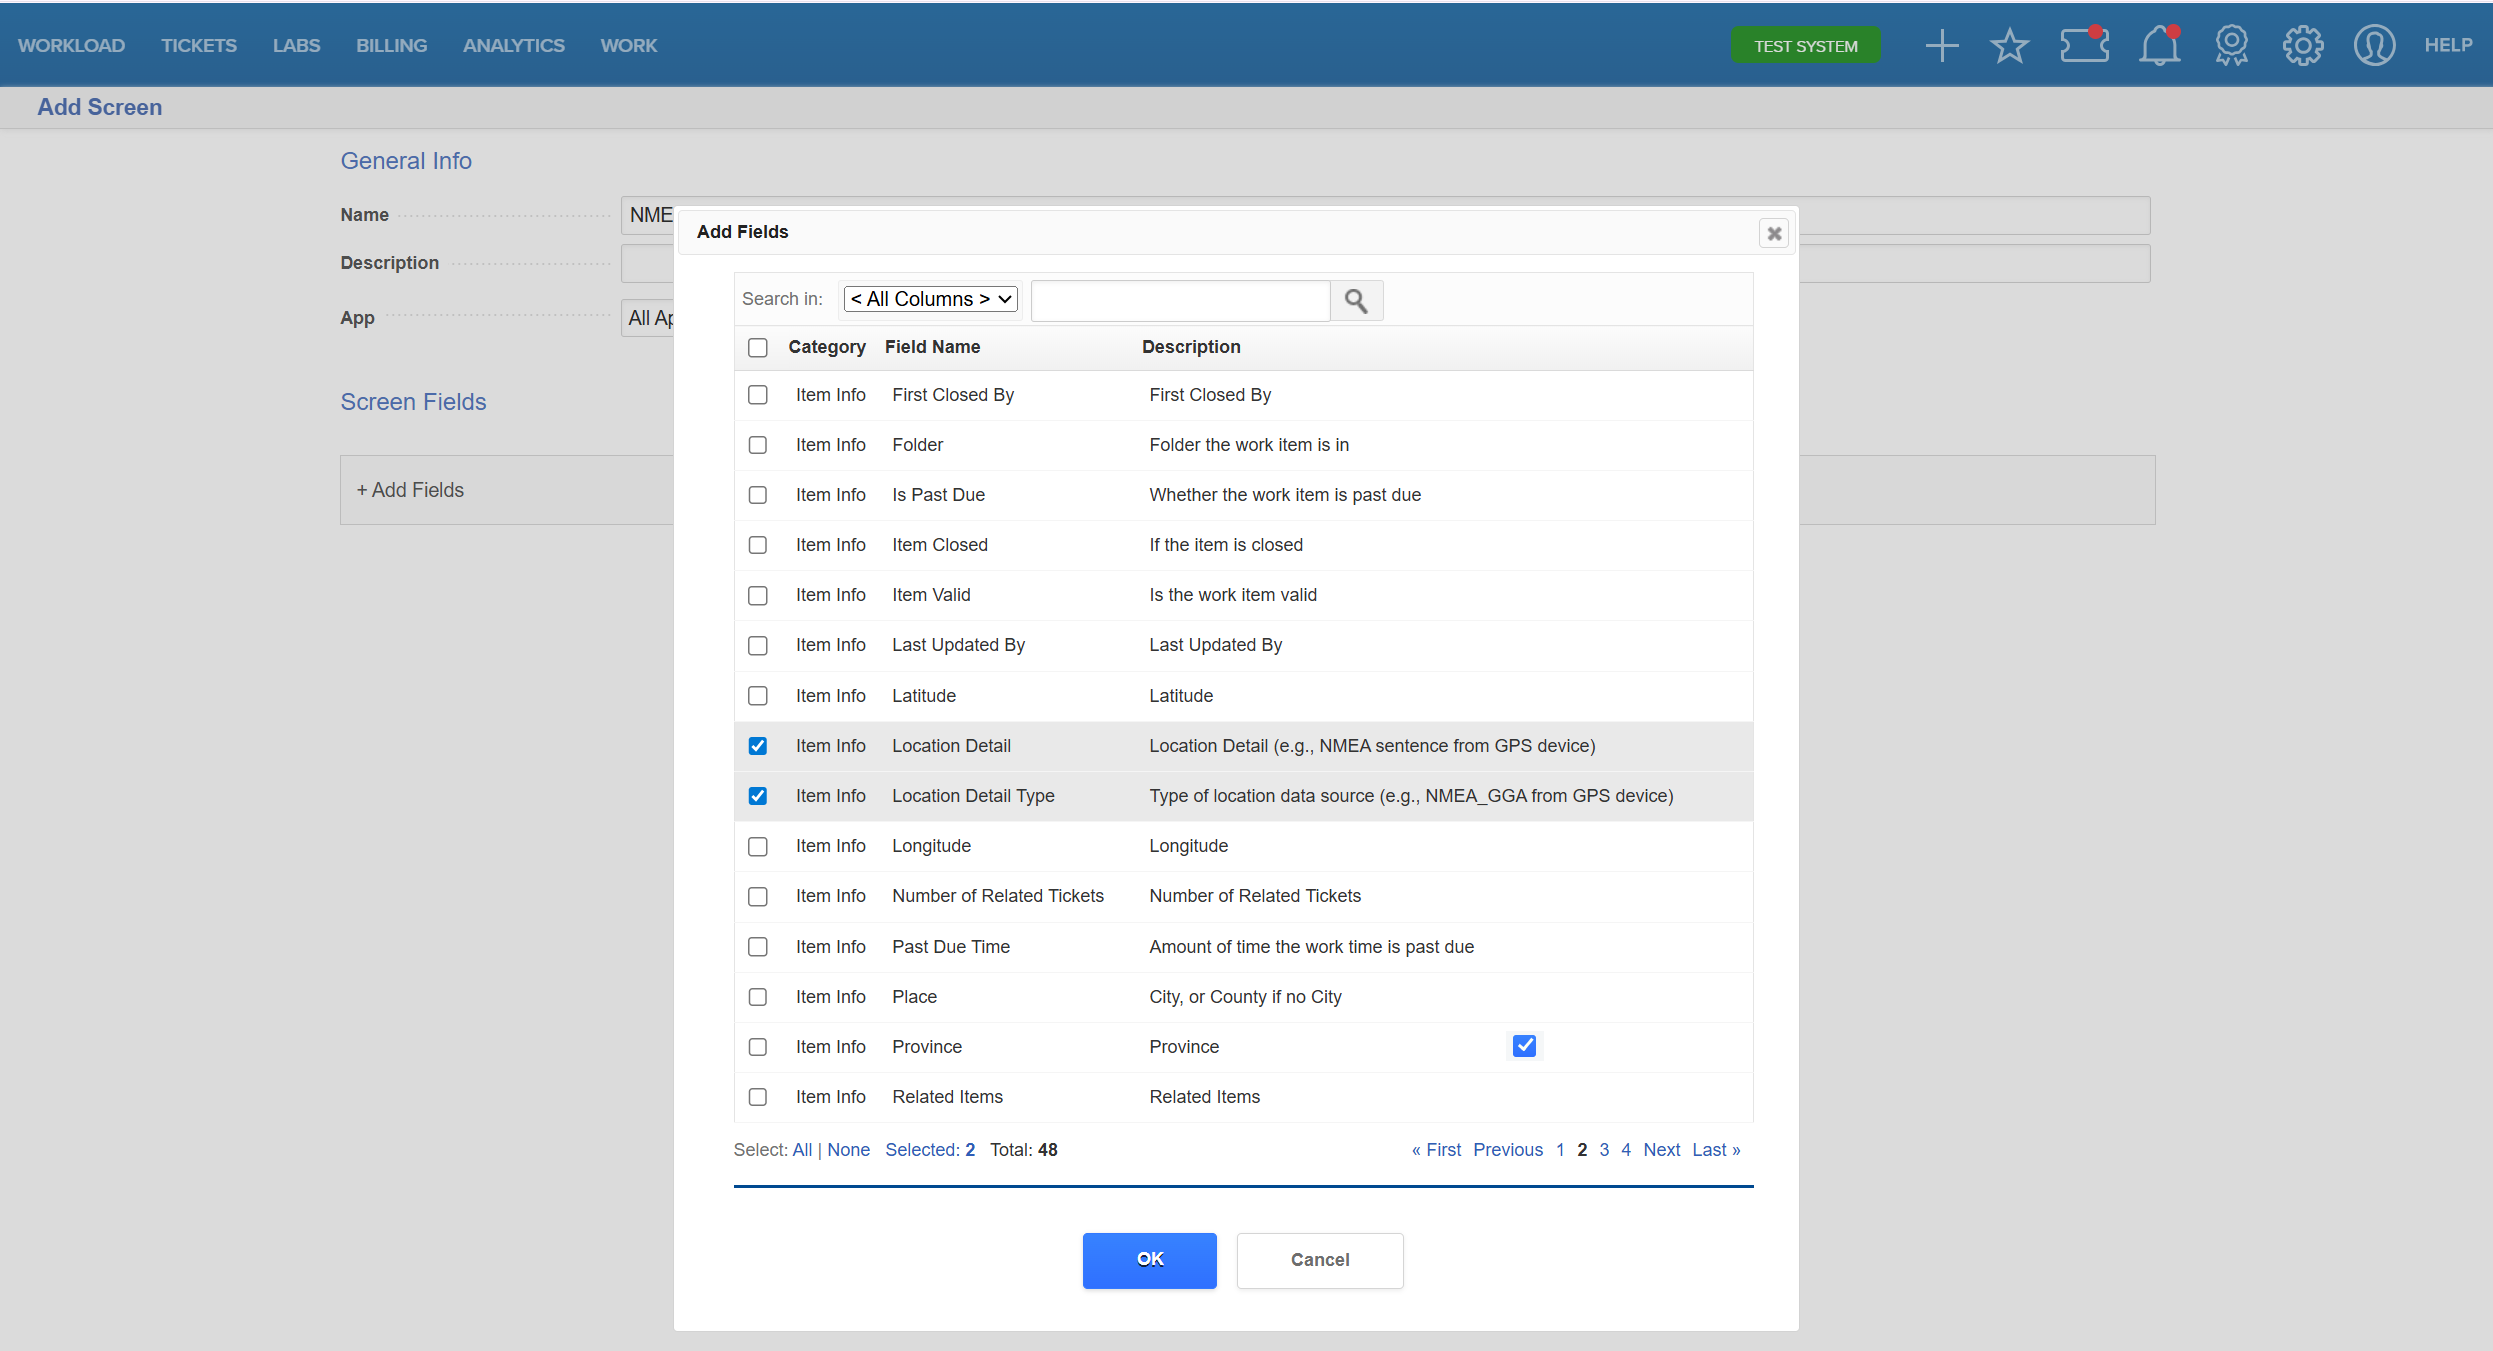2493x1351 pixels.
Task: Toggle the select-all header checkbox
Action: coord(758,347)
